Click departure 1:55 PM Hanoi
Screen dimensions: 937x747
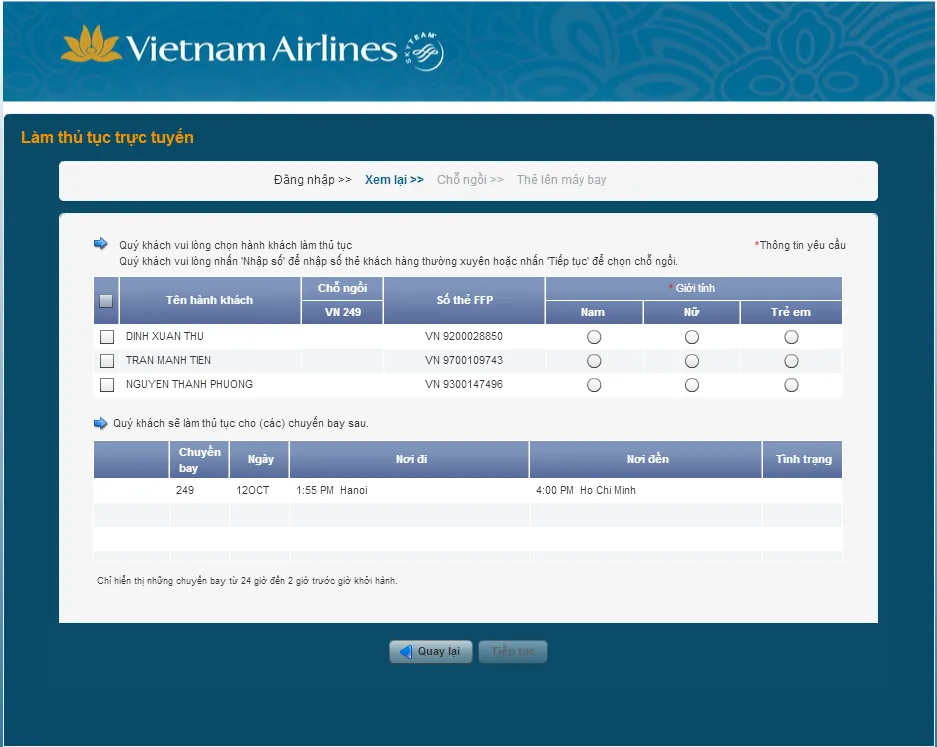click(x=332, y=490)
